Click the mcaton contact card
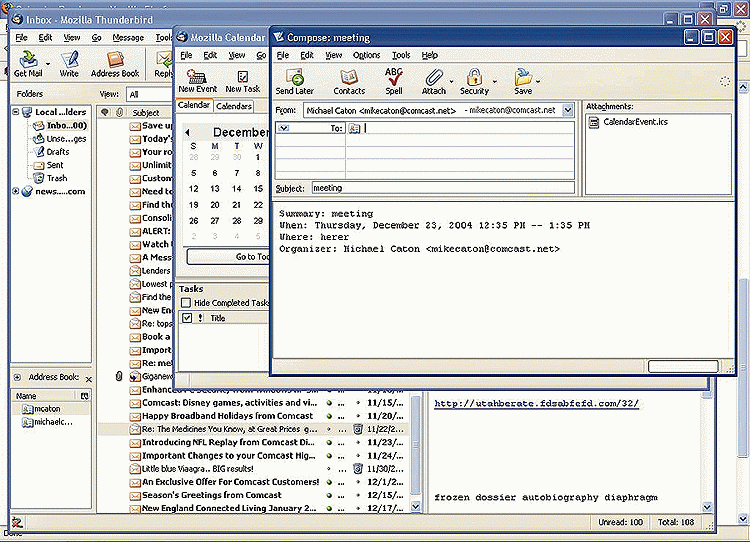Screen dimensions: 750x542 point(41,409)
